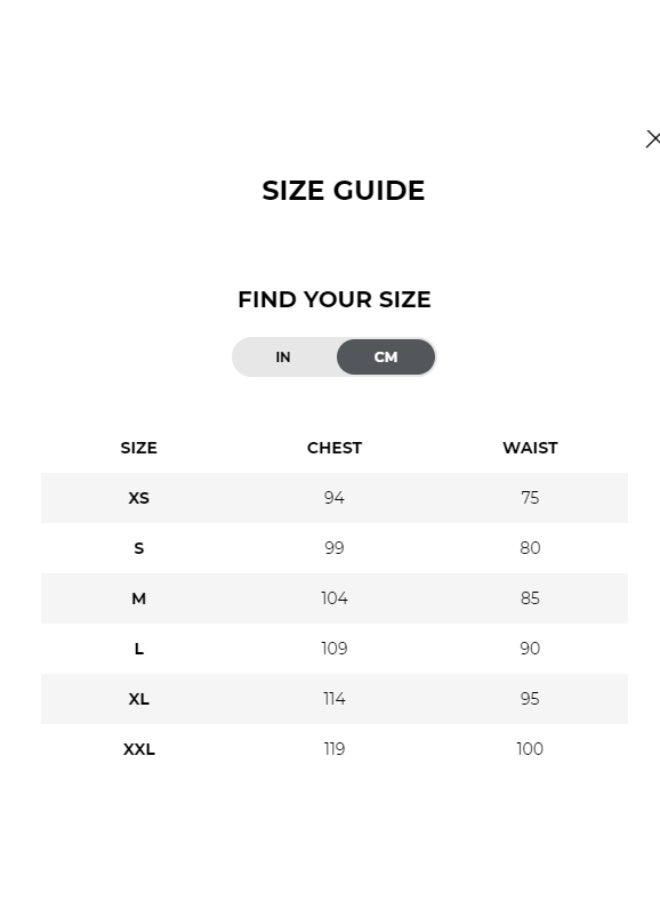This screenshot has width=660, height=900.
Task: Select the M size row
Action: (x=138, y=598)
